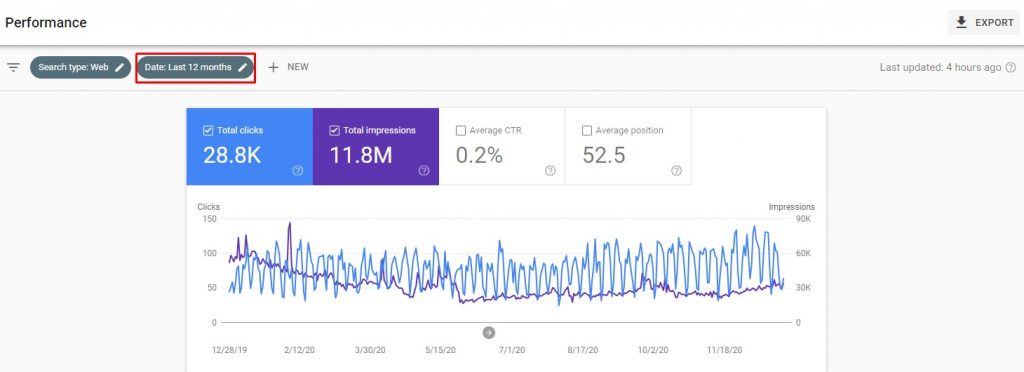This screenshot has height=372, width=1024.
Task: Click the EXPORT button
Action: click(984, 22)
